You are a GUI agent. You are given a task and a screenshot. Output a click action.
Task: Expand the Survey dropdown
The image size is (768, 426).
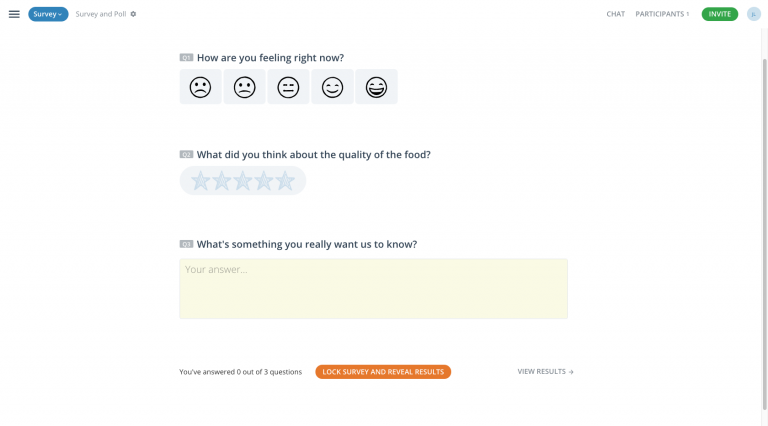tap(48, 14)
